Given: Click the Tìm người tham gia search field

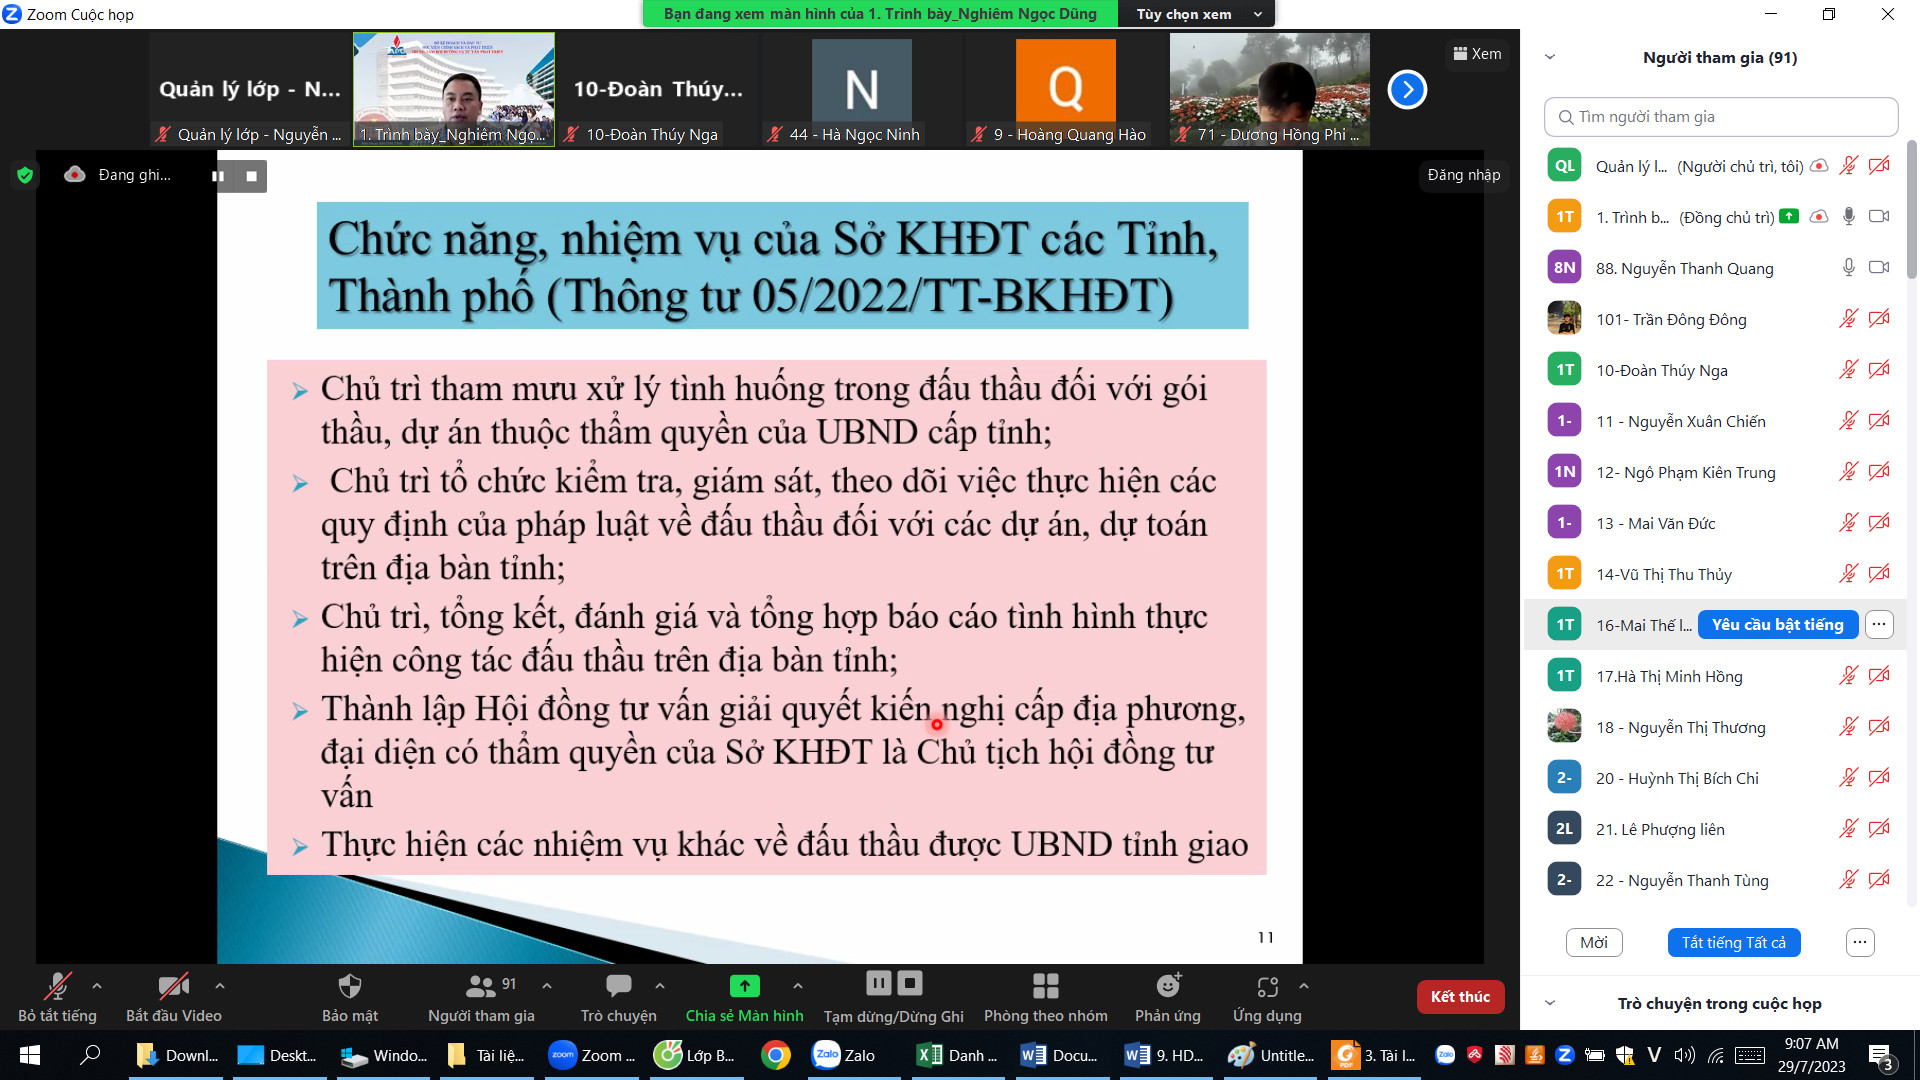Looking at the screenshot, I should coord(1720,117).
